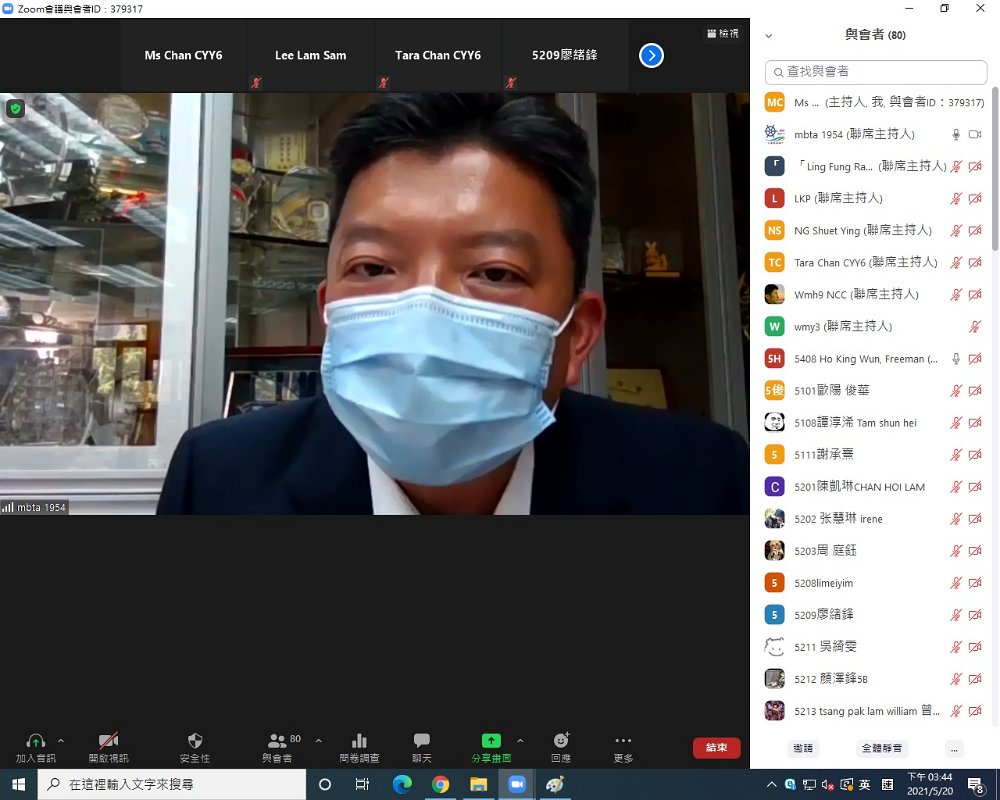
Task: Click the 全體靜音 mute all button
Action: point(881,748)
